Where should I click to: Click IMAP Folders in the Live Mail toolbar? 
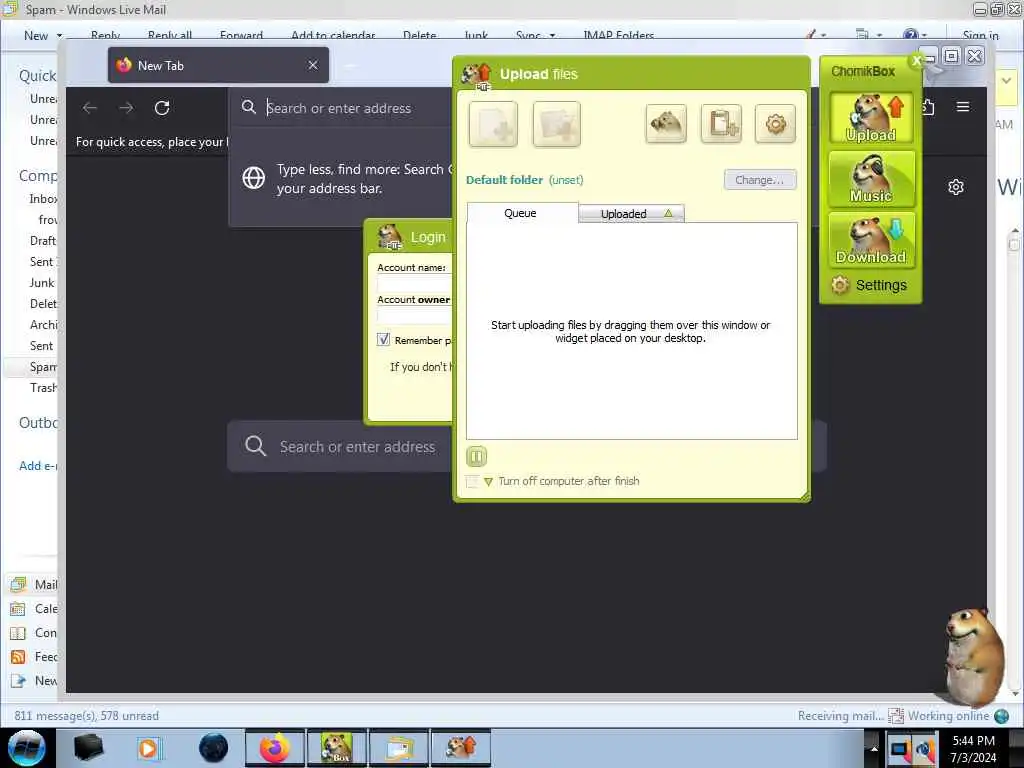coord(618,35)
